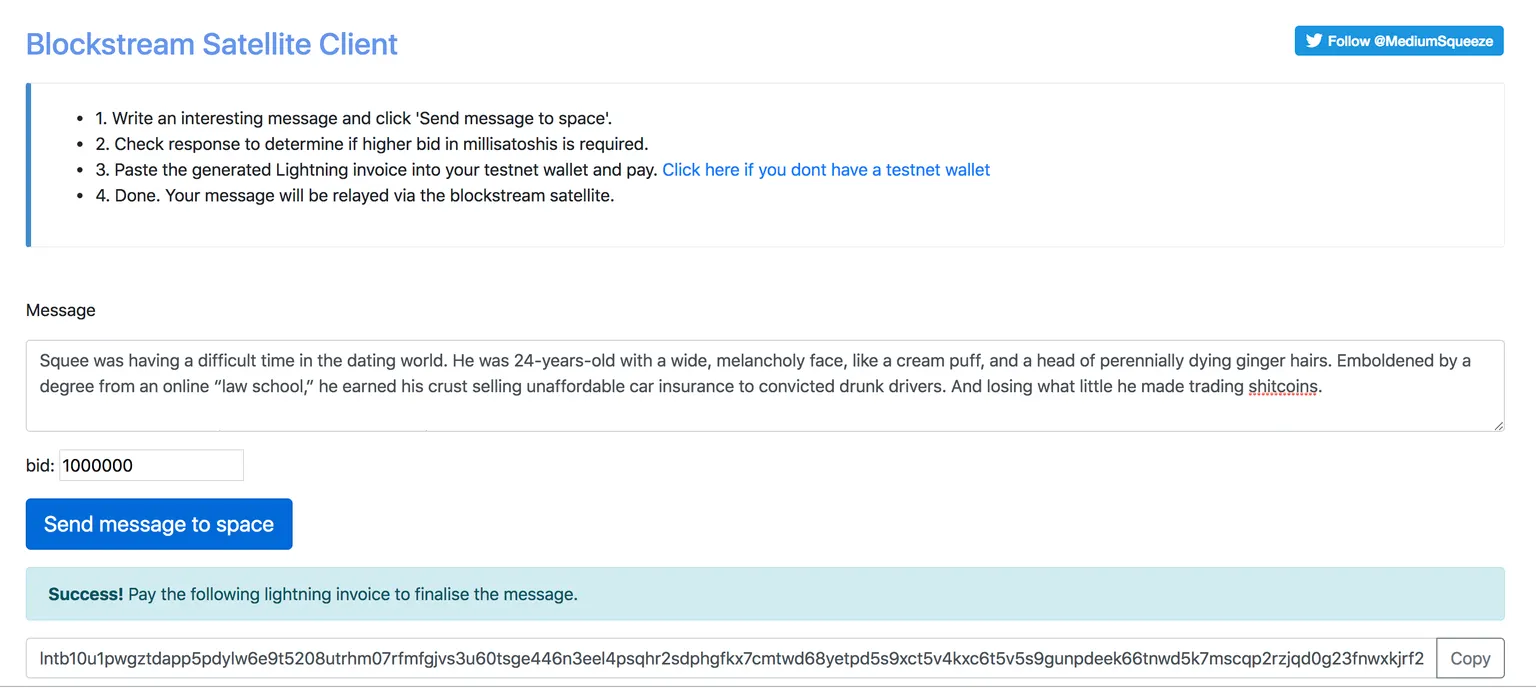Click step 4 'Done' instruction line
The image size is (1536, 688).
pos(355,196)
